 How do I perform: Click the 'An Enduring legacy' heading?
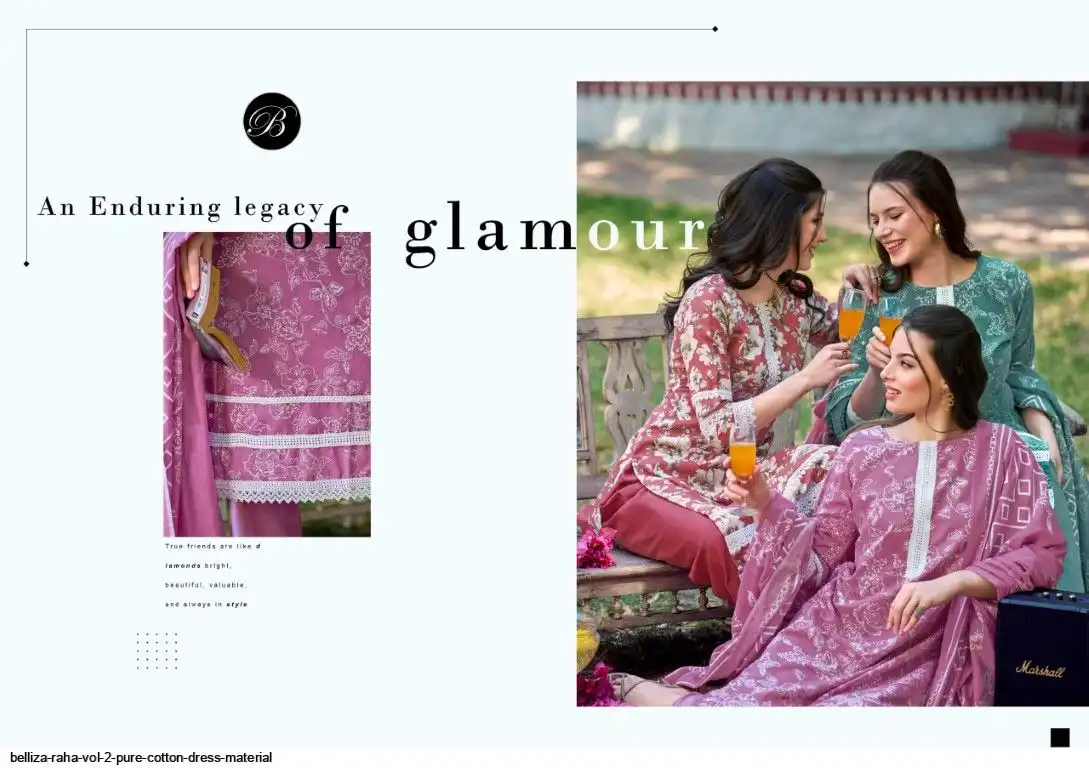click(181, 208)
